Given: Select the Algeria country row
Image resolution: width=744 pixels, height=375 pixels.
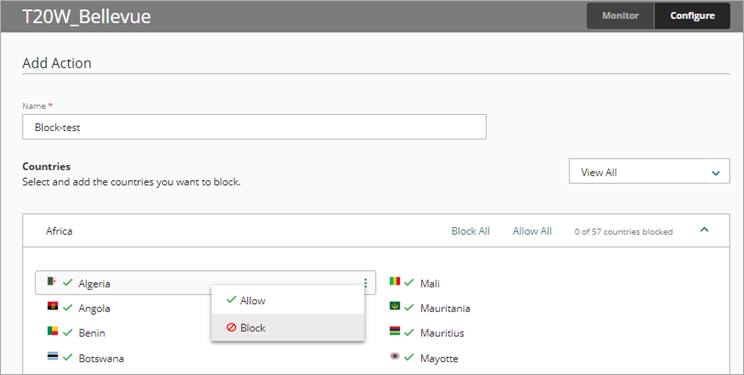Looking at the screenshot, I should click(205, 283).
